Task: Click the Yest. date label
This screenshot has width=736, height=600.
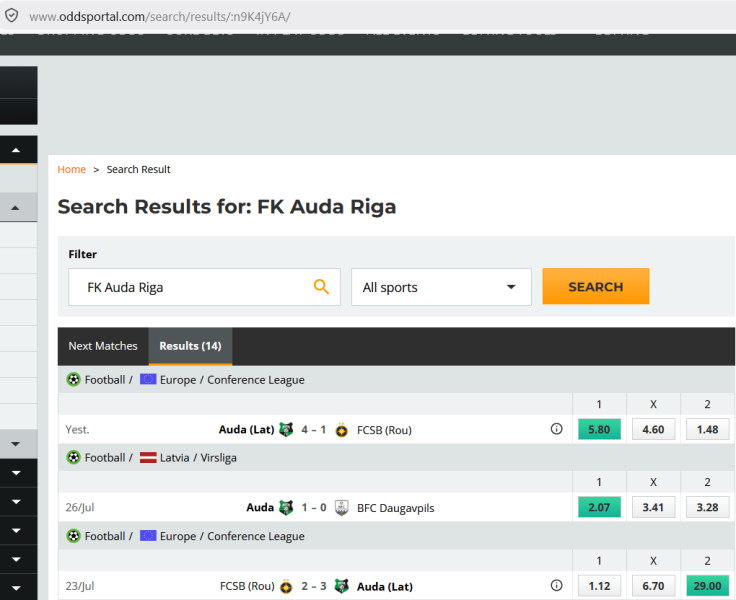Action: (x=77, y=430)
